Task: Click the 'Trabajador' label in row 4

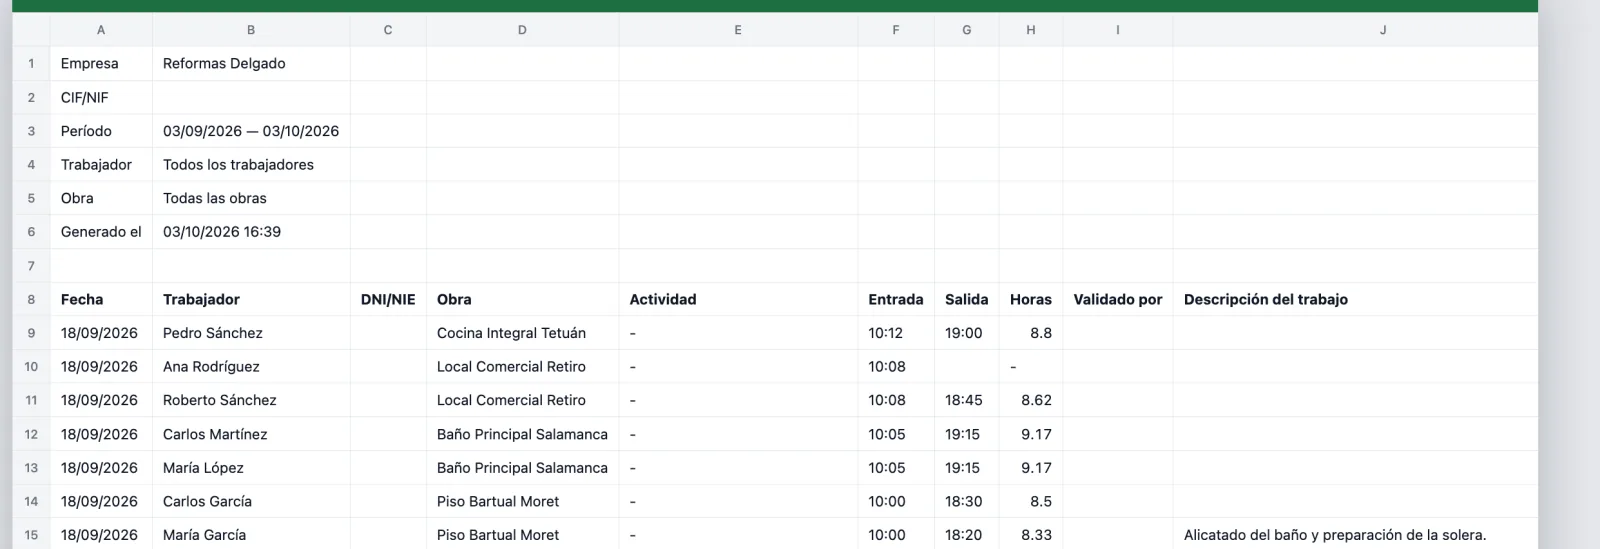Action: (x=101, y=165)
